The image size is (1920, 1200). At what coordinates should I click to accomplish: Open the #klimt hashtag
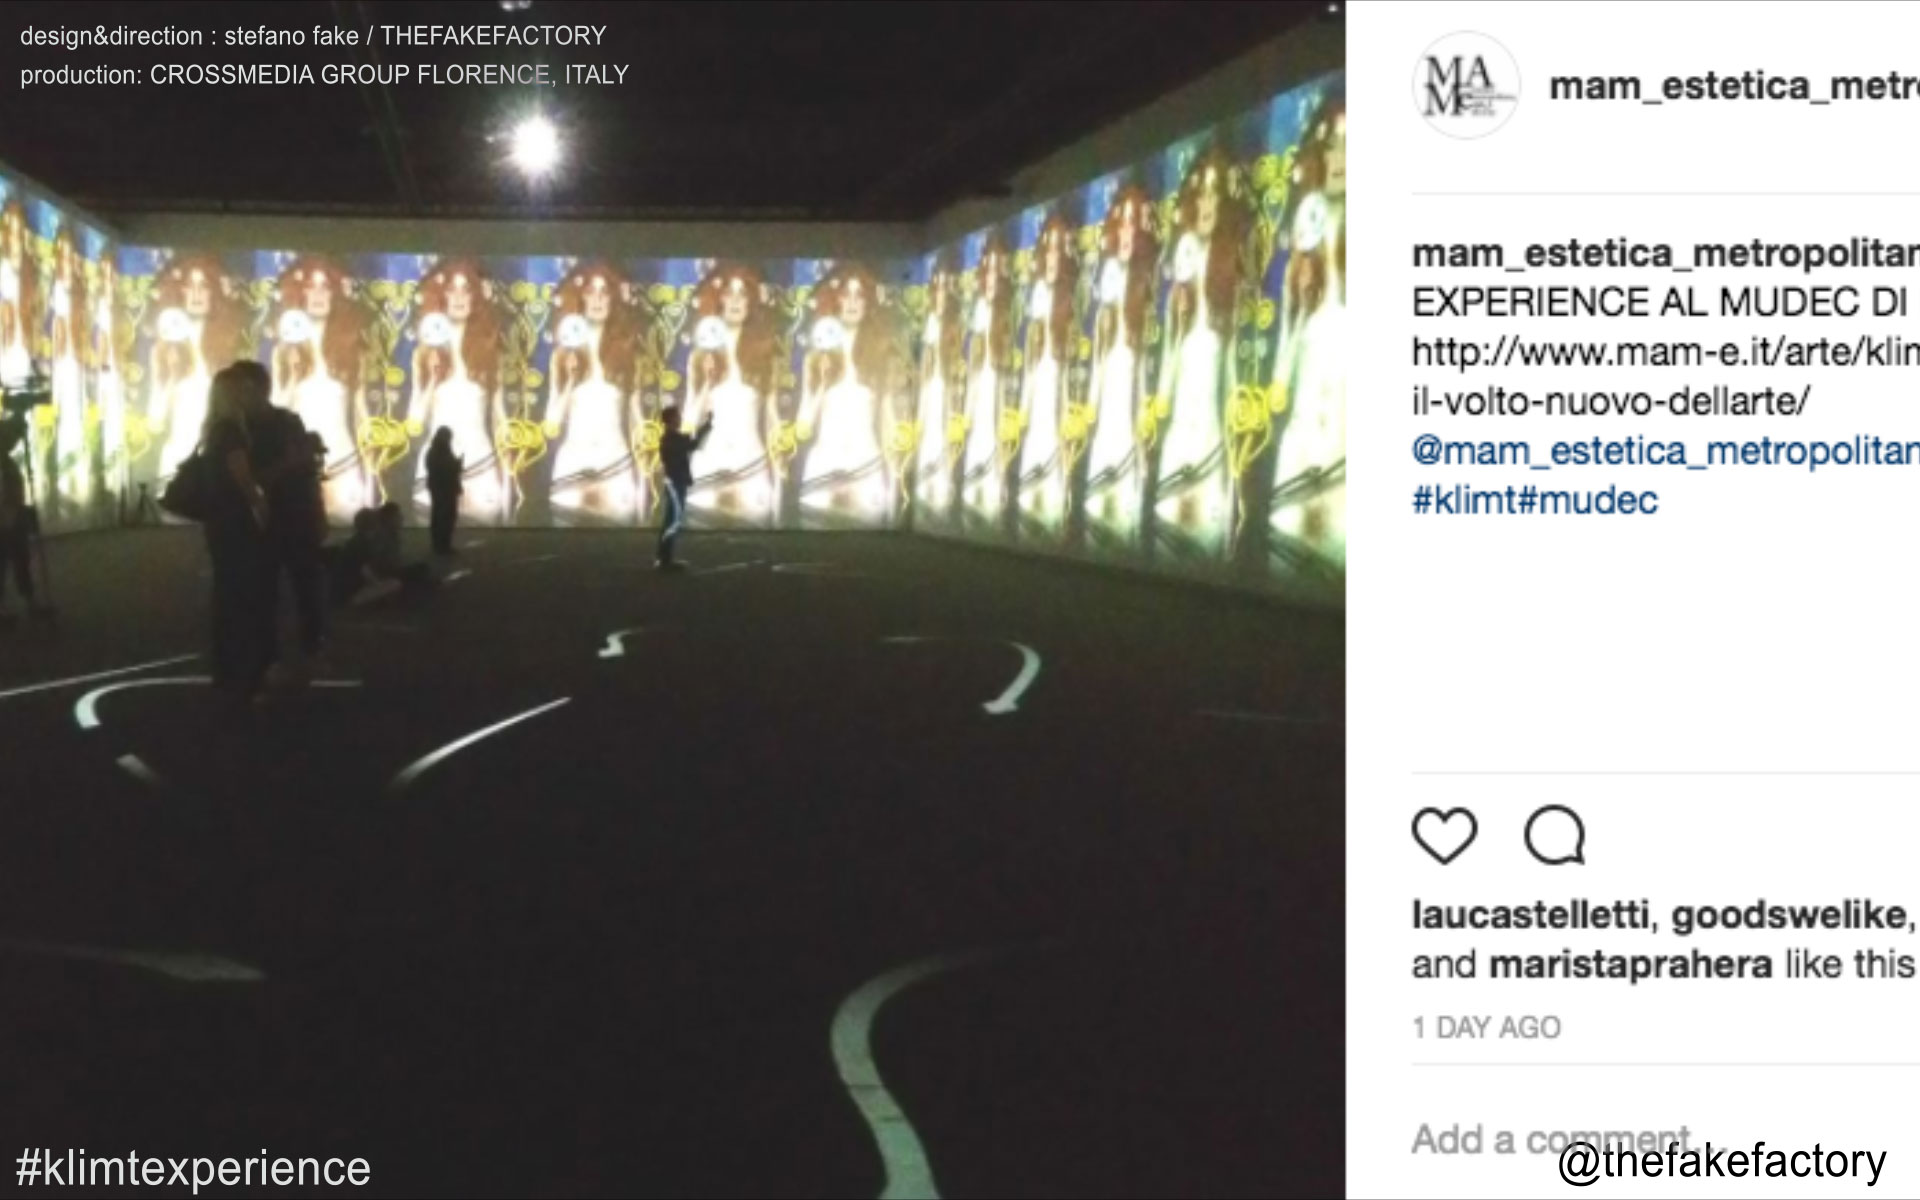pyautogui.click(x=1464, y=500)
